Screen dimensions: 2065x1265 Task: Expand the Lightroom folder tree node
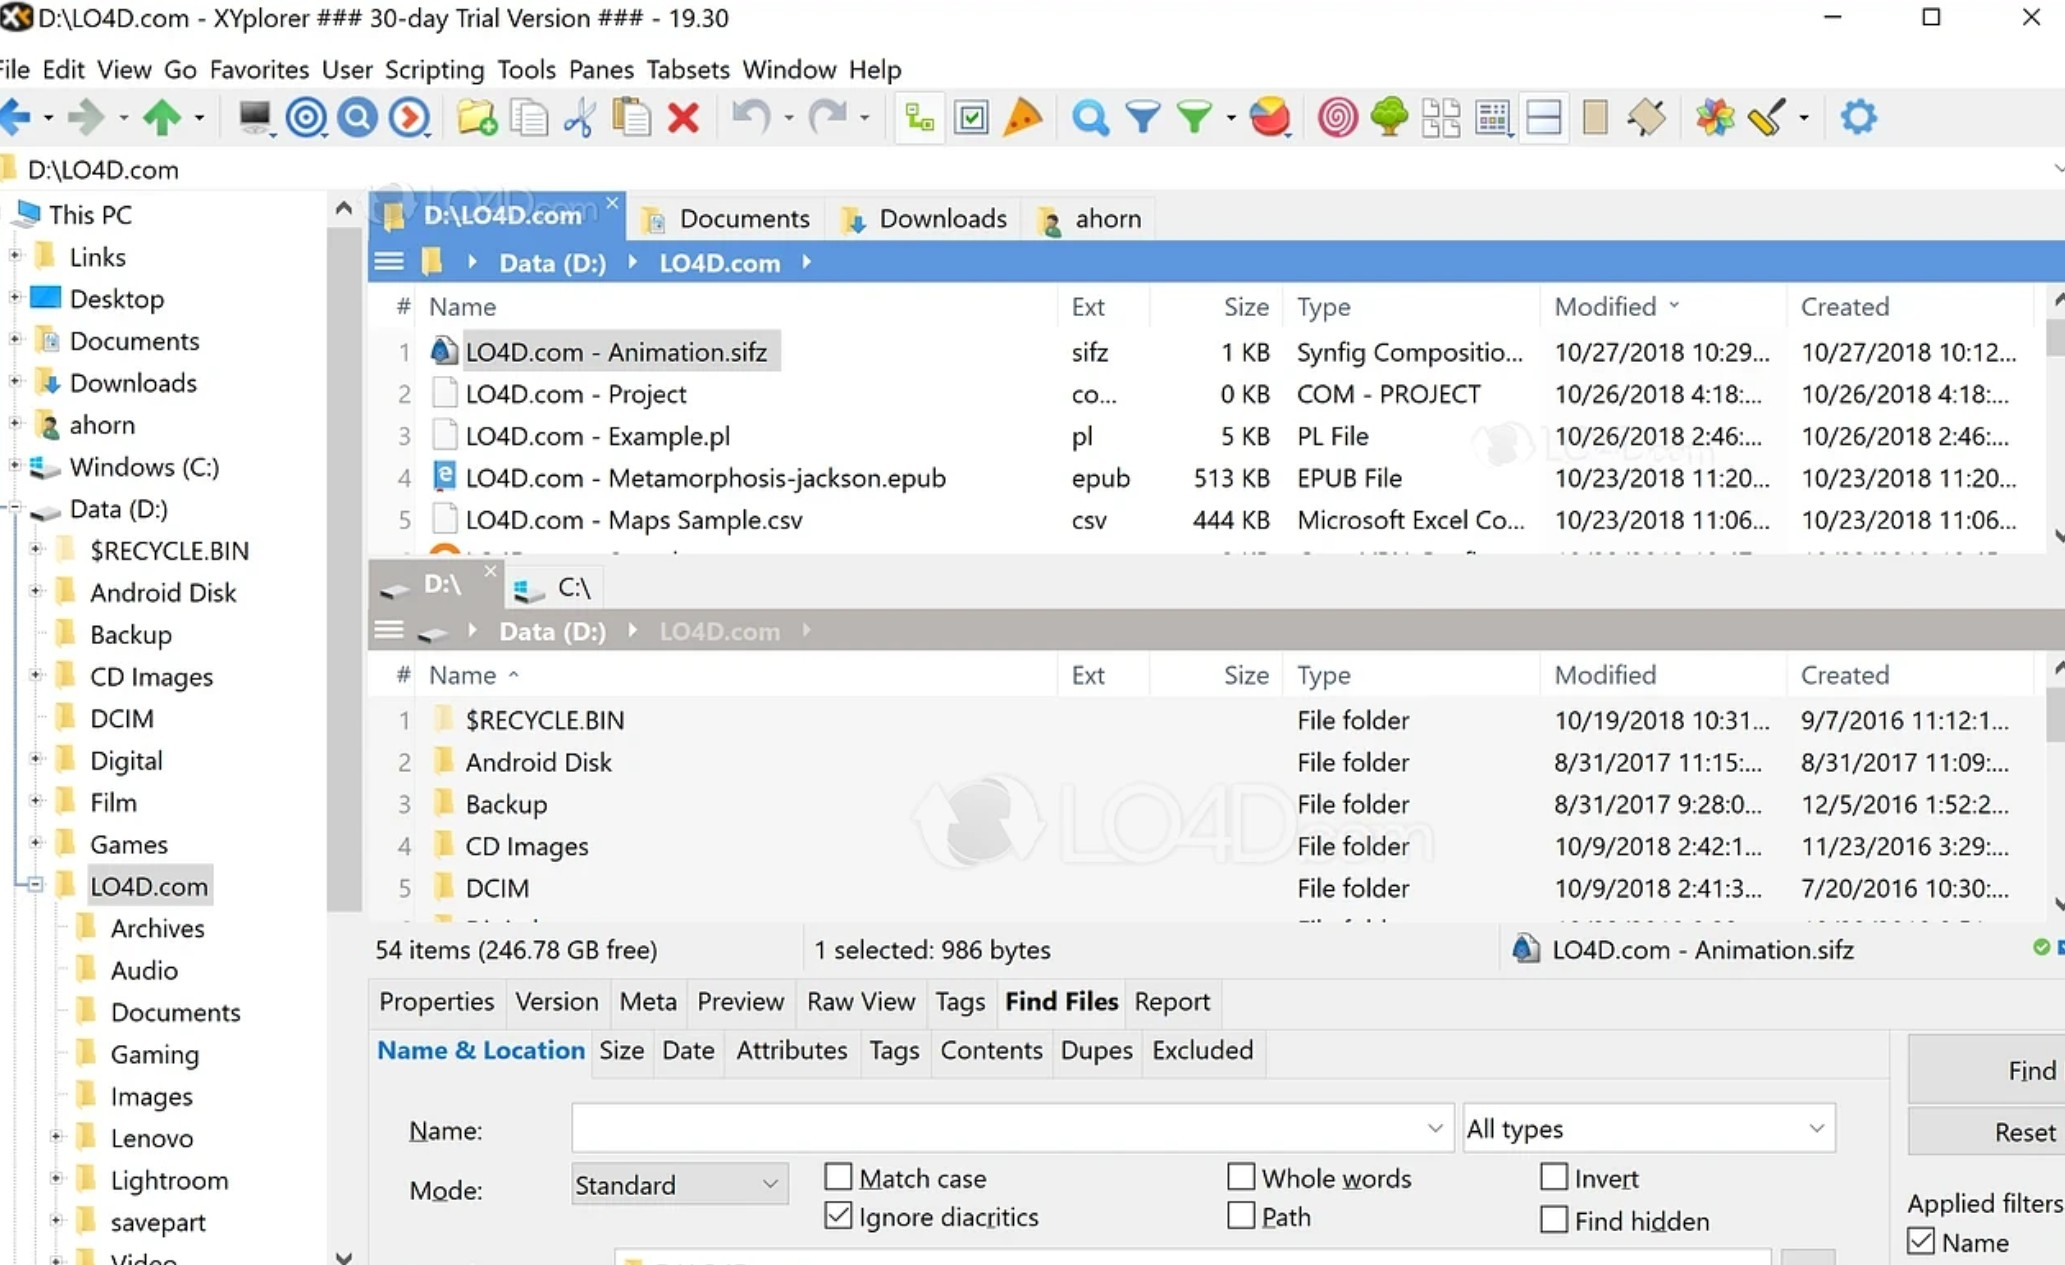point(56,1179)
